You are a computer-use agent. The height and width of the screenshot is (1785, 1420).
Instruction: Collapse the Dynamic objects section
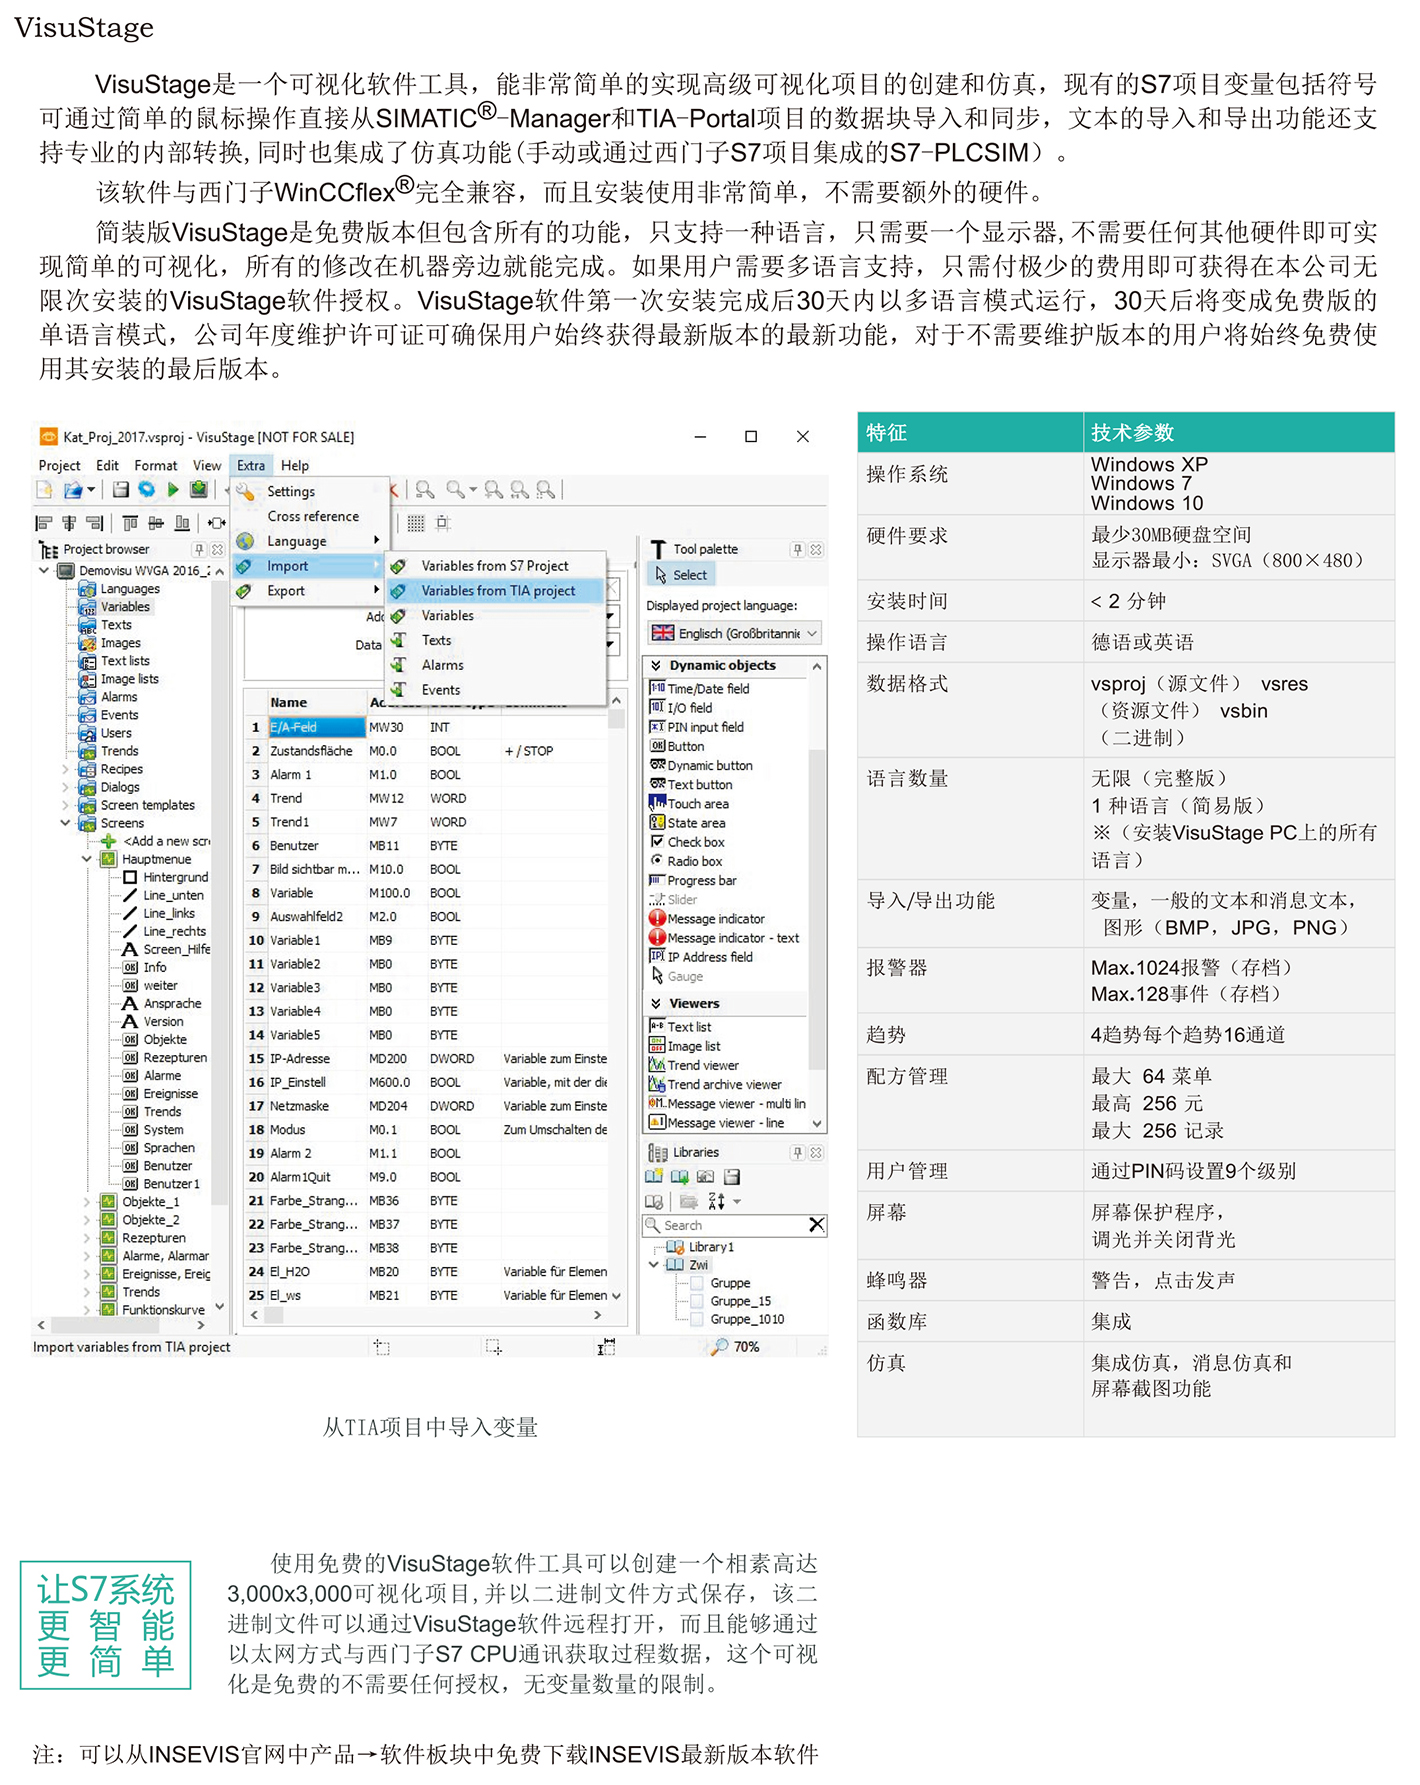(x=656, y=665)
